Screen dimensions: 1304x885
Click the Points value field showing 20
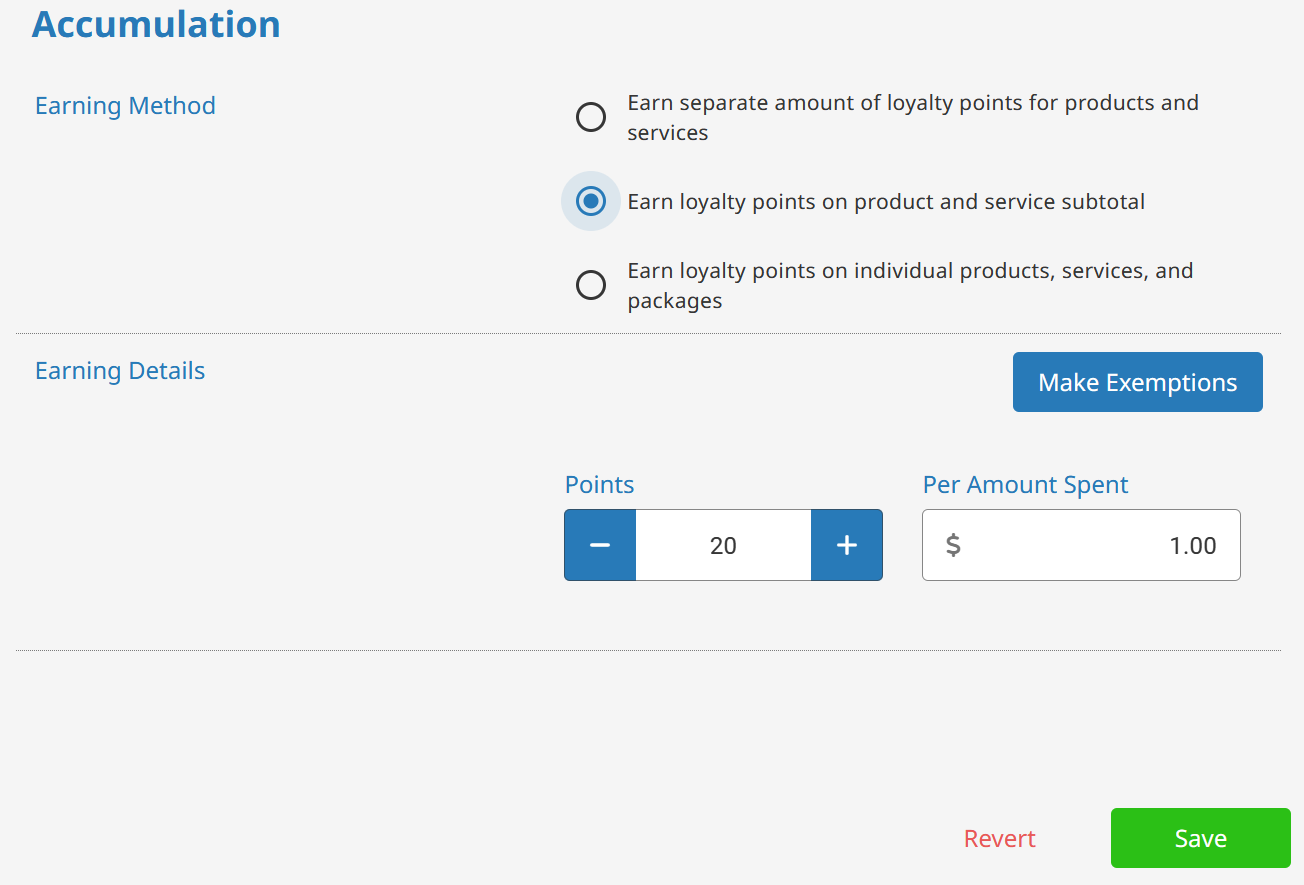tap(723, 545)
